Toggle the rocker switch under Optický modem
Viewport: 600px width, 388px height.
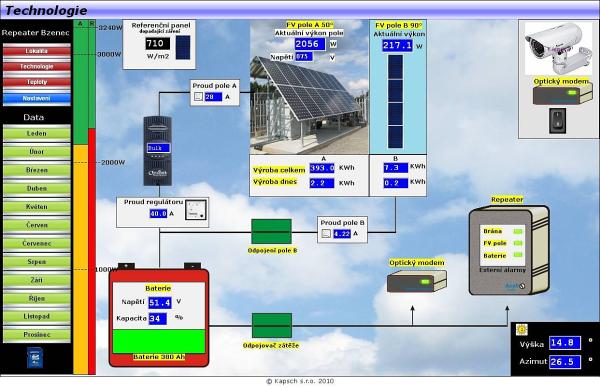[558, 121]
